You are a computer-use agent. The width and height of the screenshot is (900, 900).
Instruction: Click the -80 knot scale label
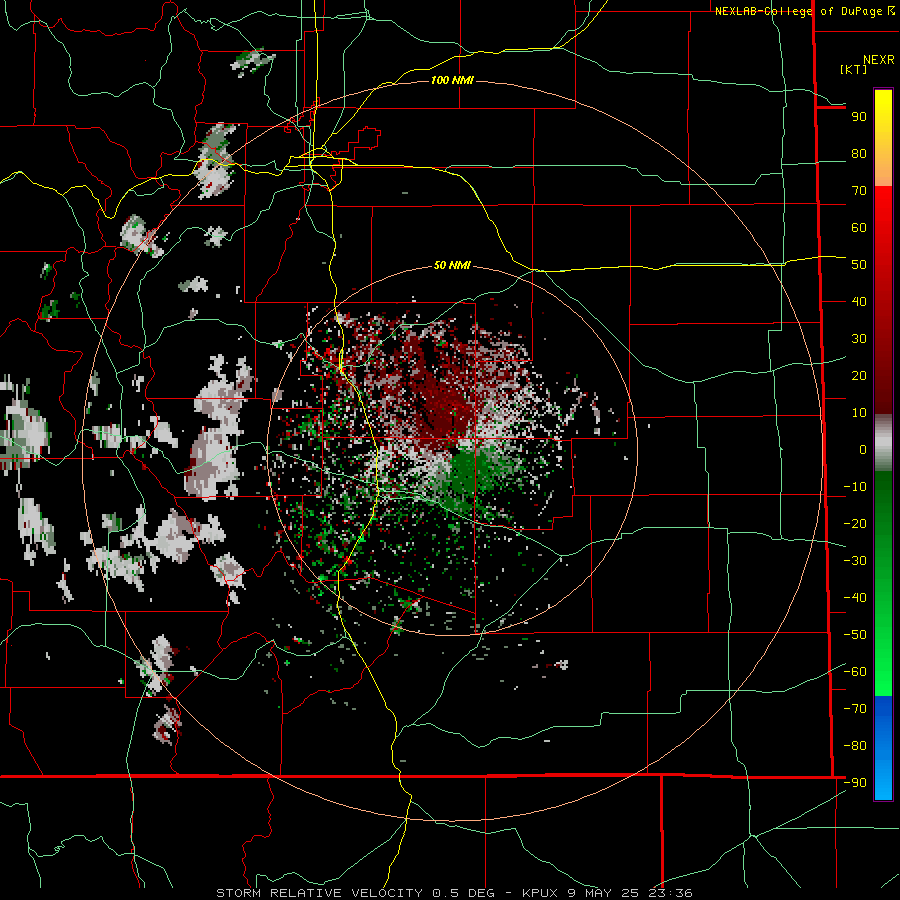tap(855, 746)
